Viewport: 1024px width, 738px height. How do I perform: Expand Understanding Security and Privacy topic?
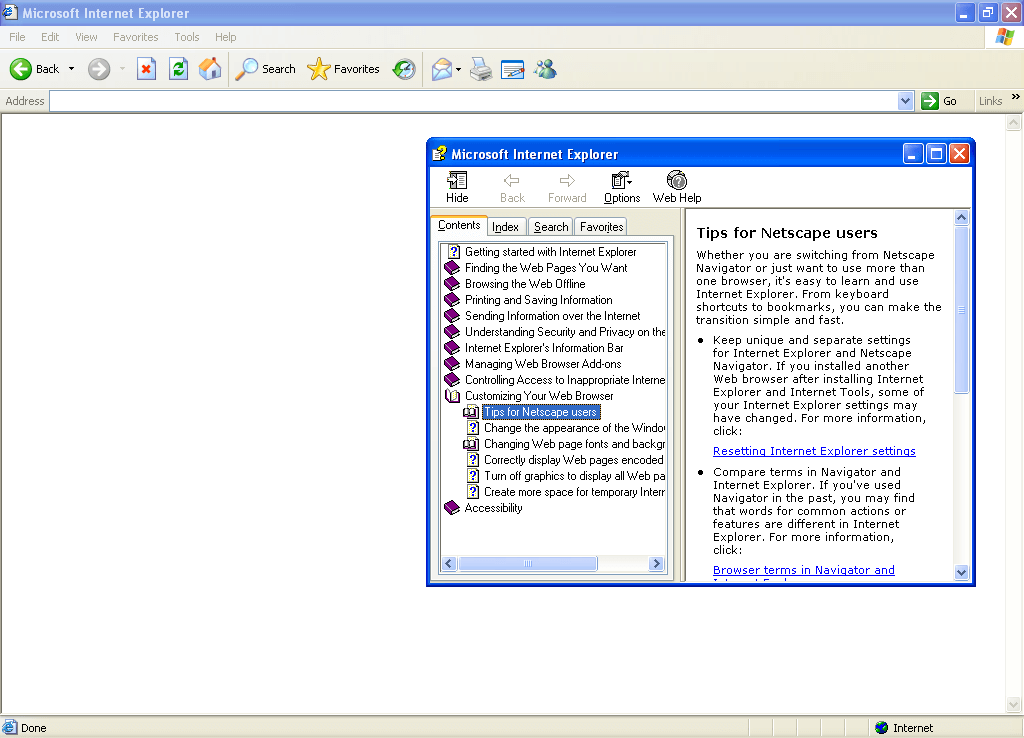tap(565, 332)
